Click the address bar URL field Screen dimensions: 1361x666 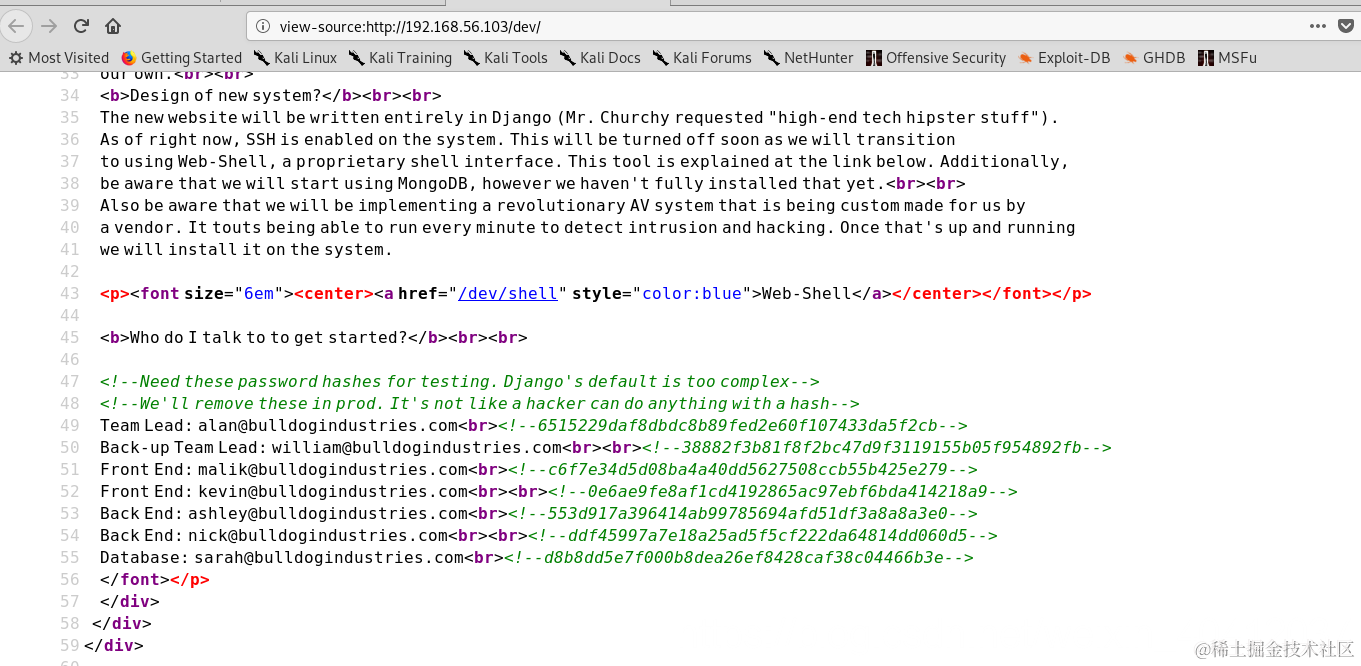[780, 26]
